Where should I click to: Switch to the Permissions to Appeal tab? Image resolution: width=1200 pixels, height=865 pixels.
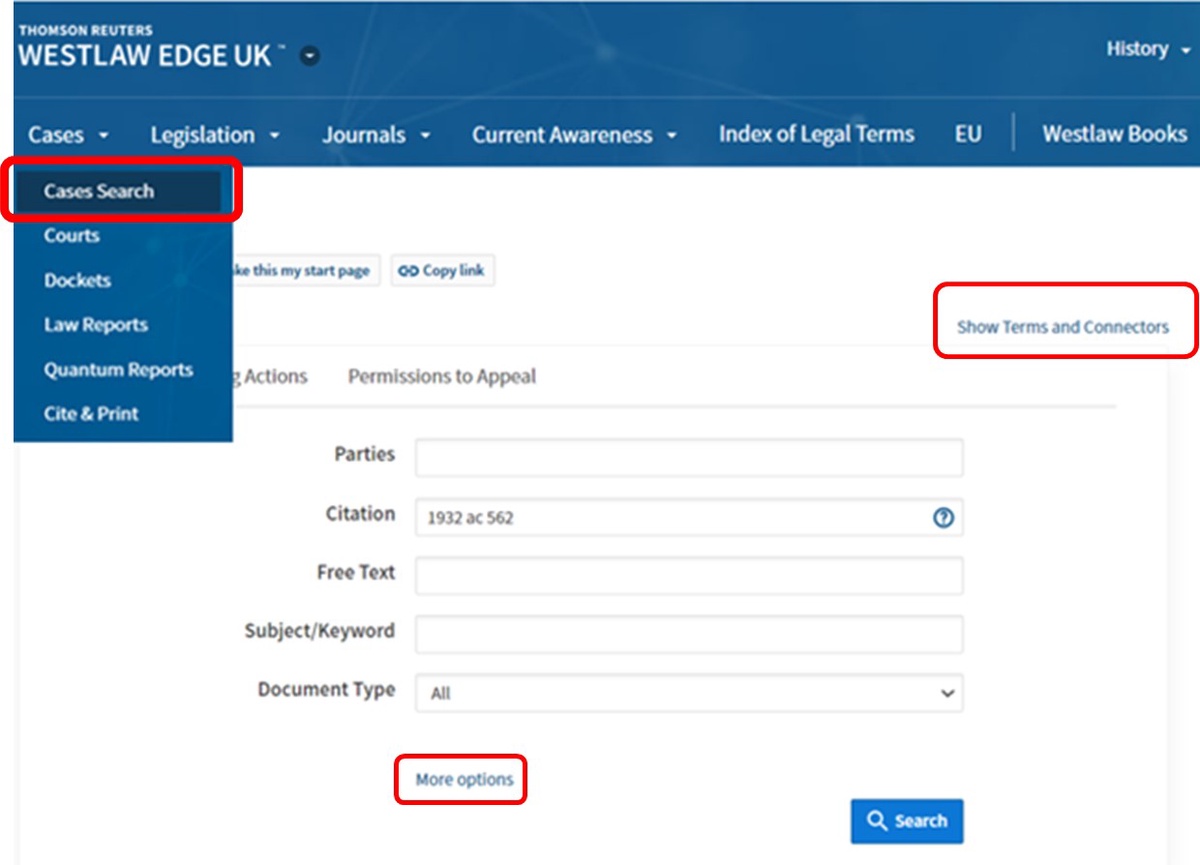tap(441, 376)
